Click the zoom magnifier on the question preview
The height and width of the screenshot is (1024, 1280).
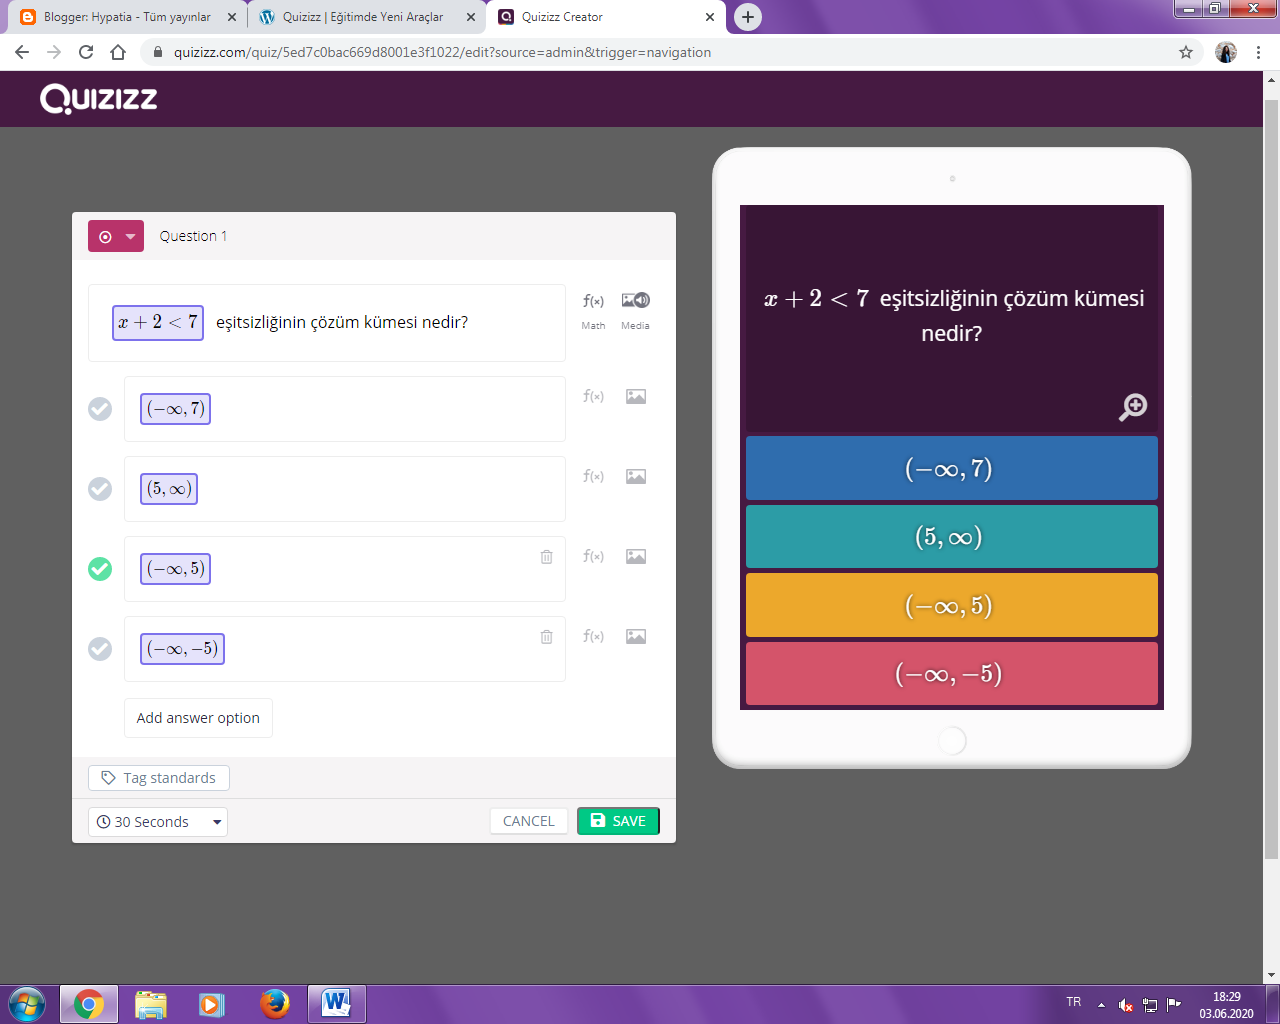[x=1132, y=407]
